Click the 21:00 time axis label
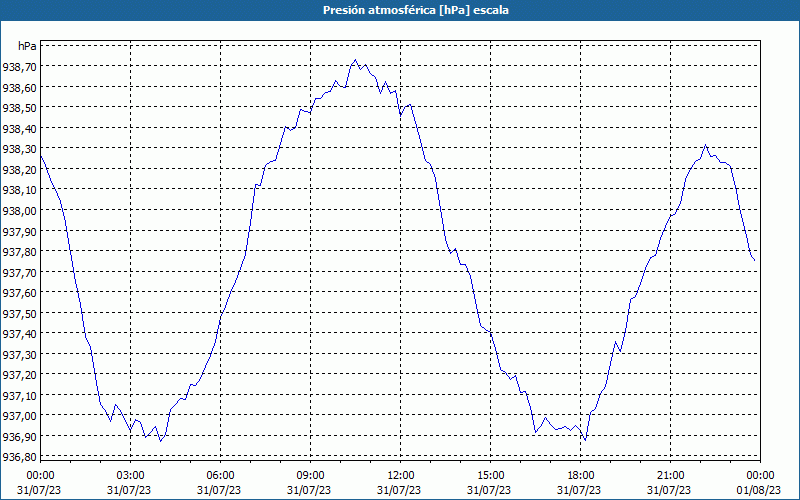Image resolution: width=800 pixels, height=500 pixels. [x=670, y=476]
